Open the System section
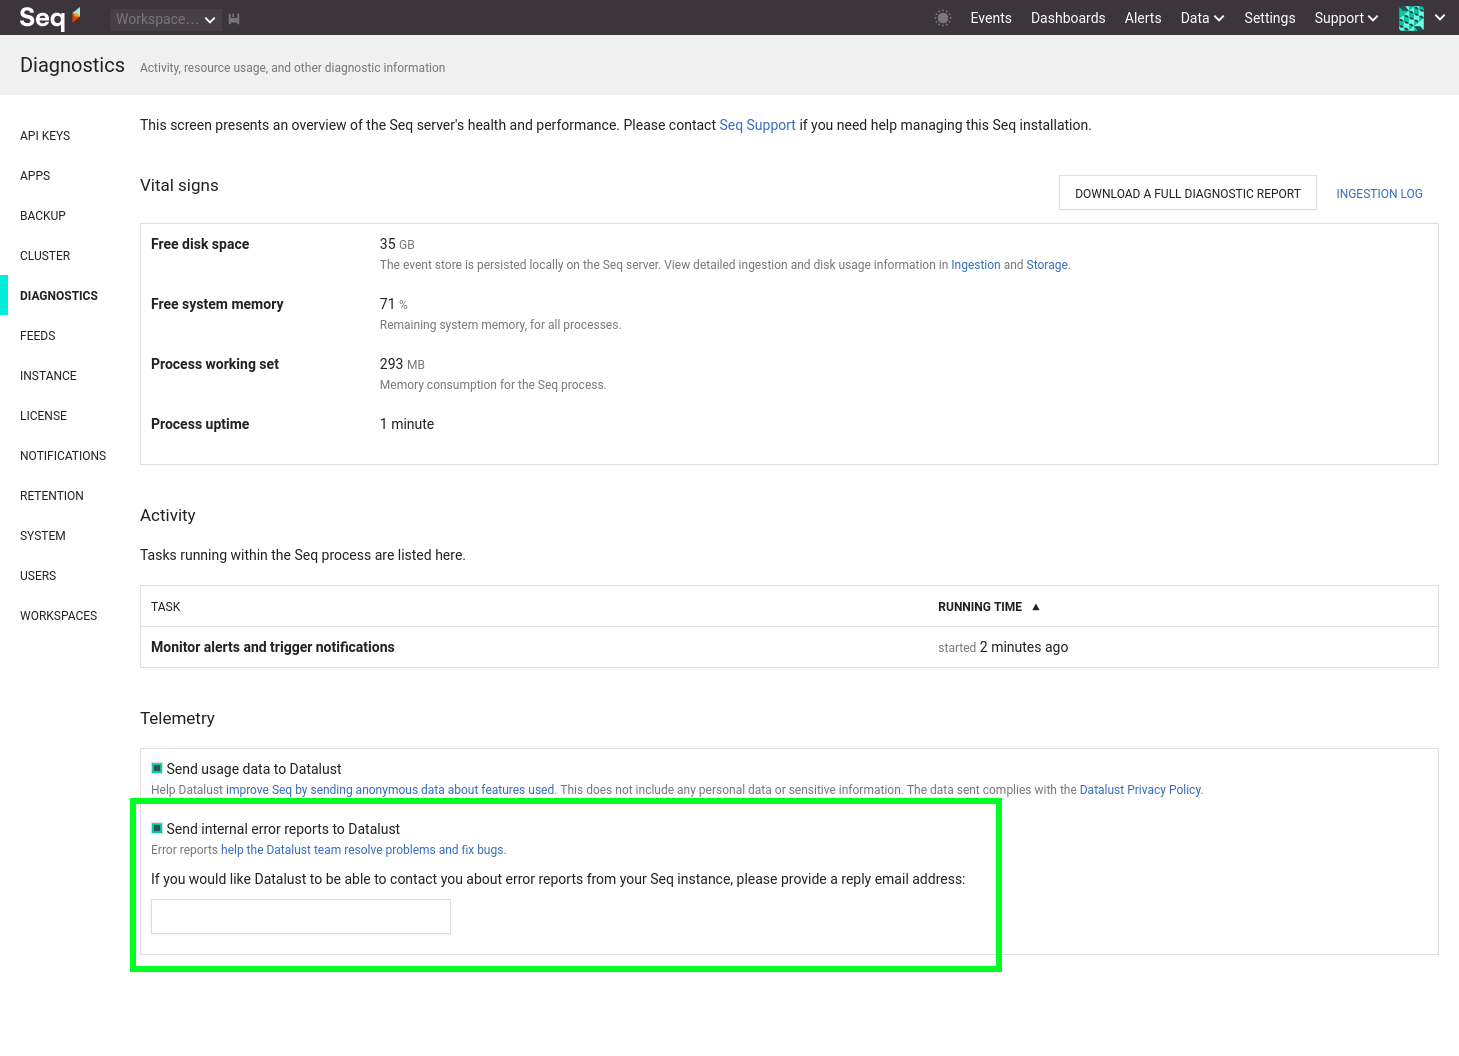1459x1056 pixels. pyautogui.click(x=43, y=536)
